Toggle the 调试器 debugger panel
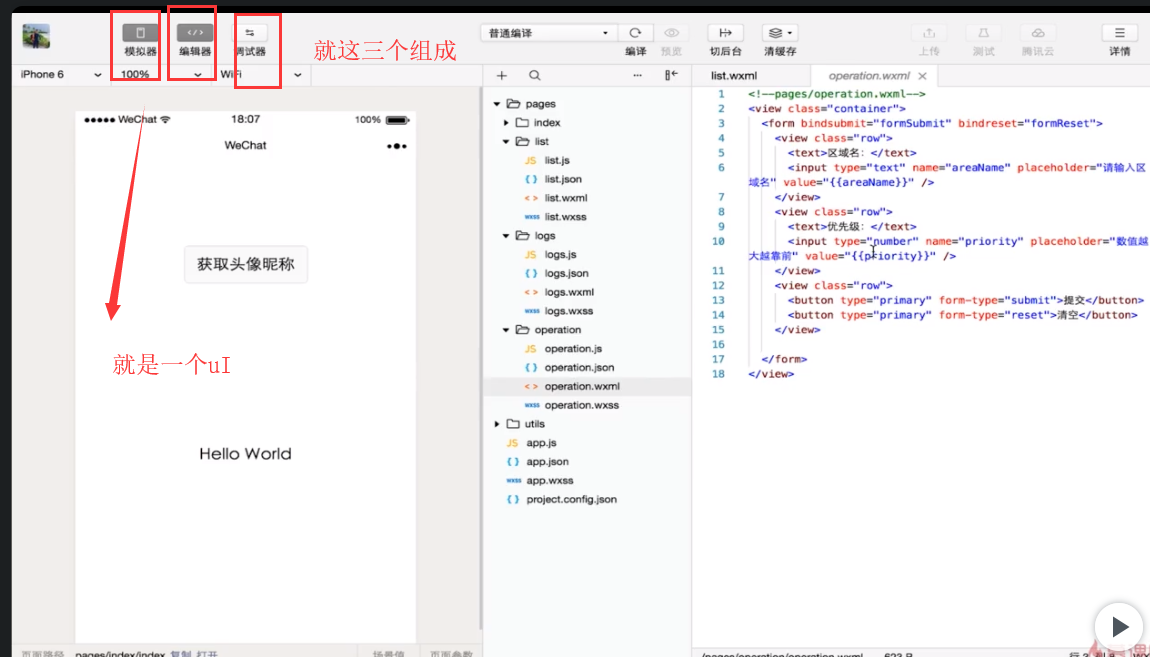Image resolution: width=1150 pixels, height=657 pixels. click(x=249, y=33)
